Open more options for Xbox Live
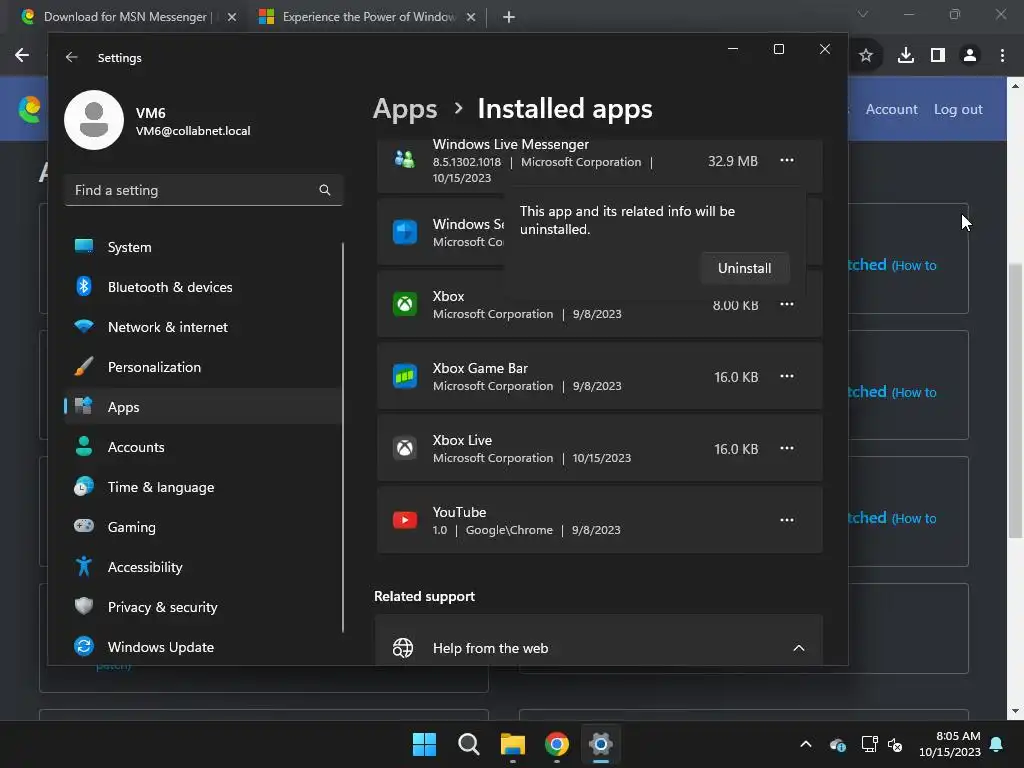This screenshot has width=1024, height=768. click(x=786, y=448)
